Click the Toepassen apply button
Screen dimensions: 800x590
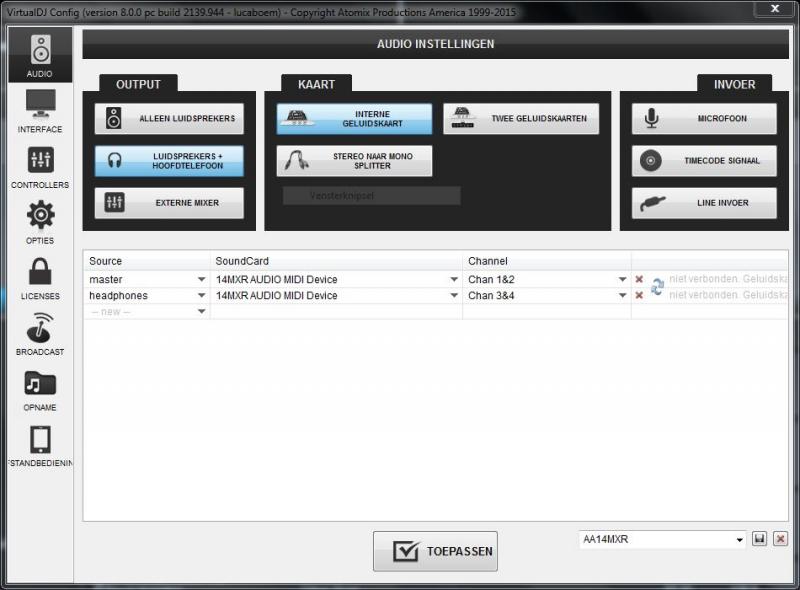click(x=435, y=551)
